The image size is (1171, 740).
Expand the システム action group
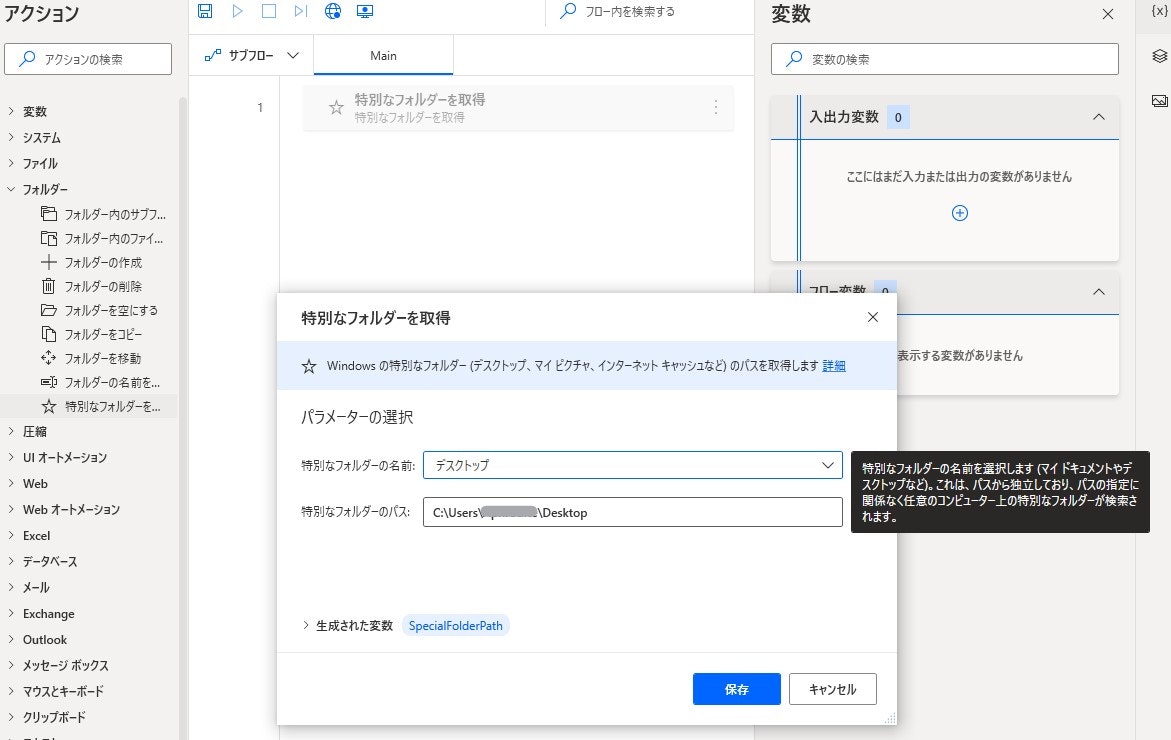[11, 137]
